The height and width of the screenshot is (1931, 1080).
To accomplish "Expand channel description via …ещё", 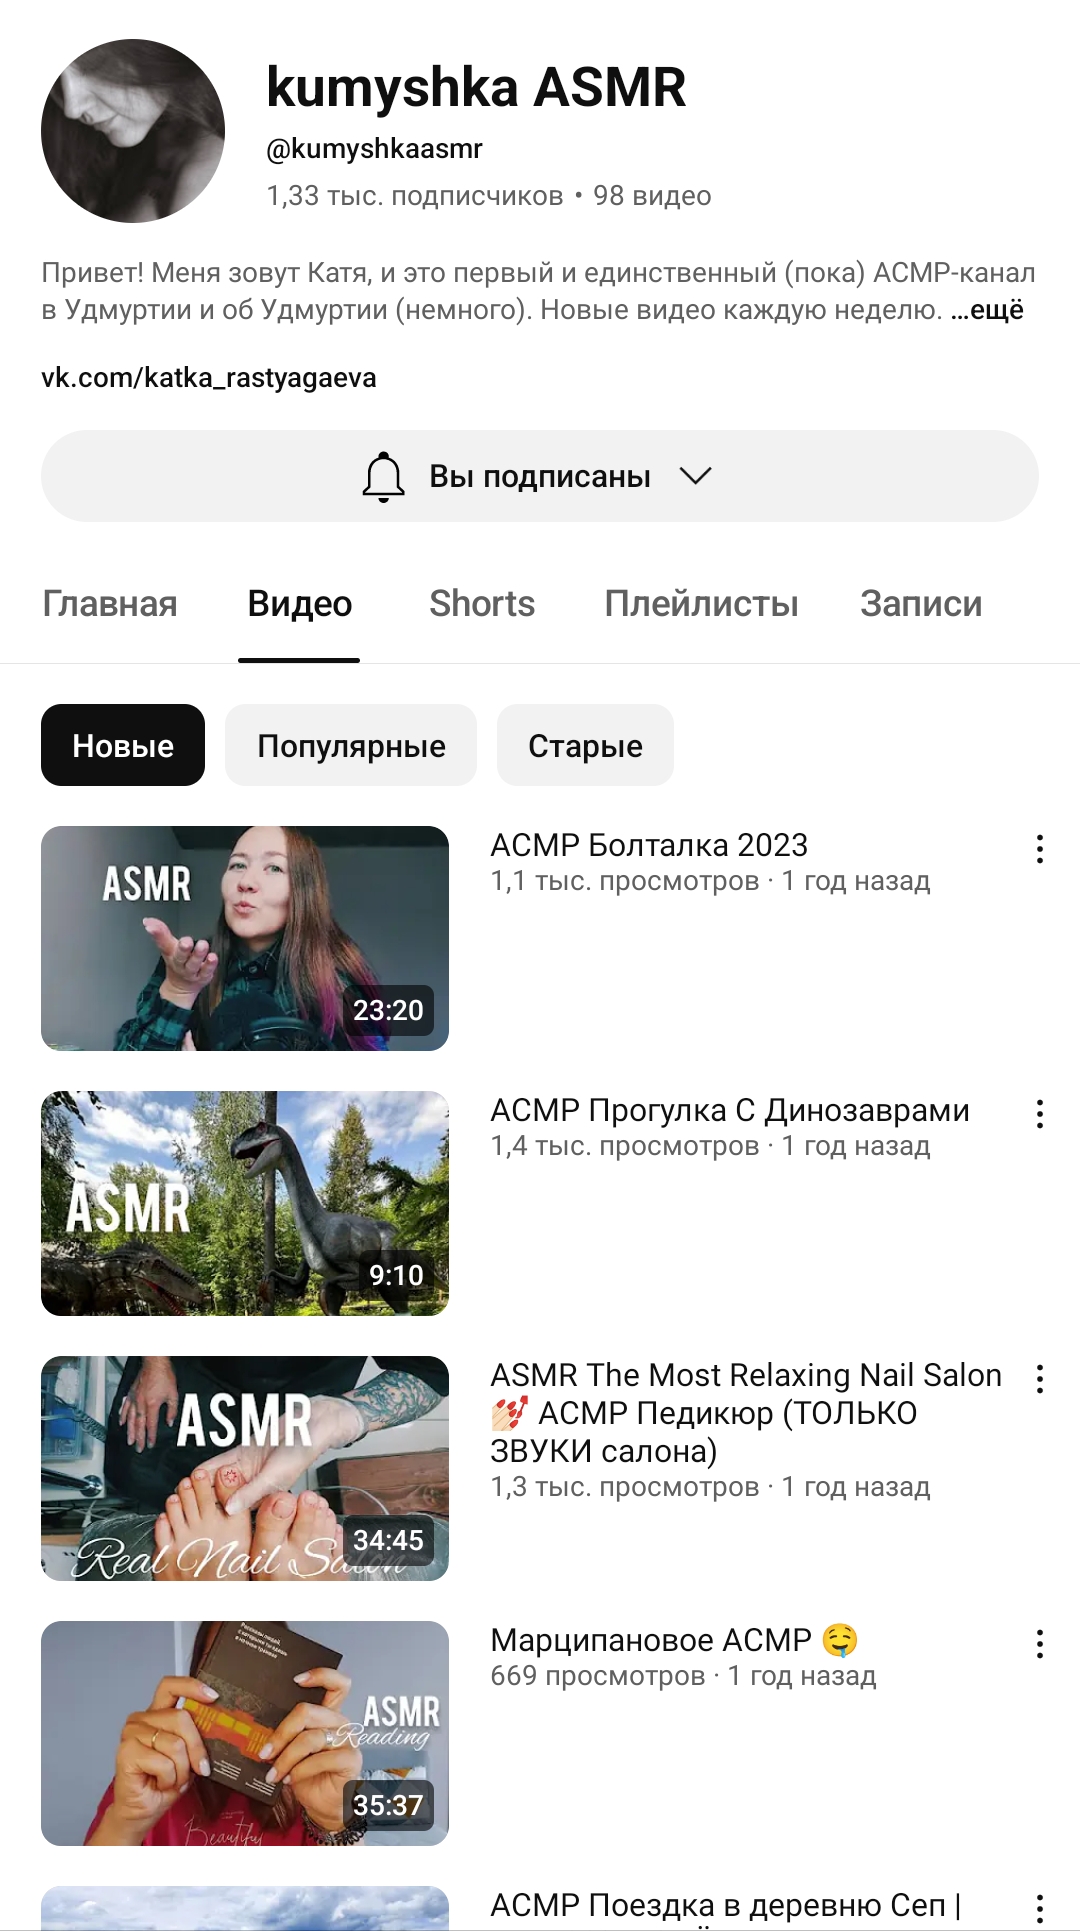I will [x=987, y=310].
